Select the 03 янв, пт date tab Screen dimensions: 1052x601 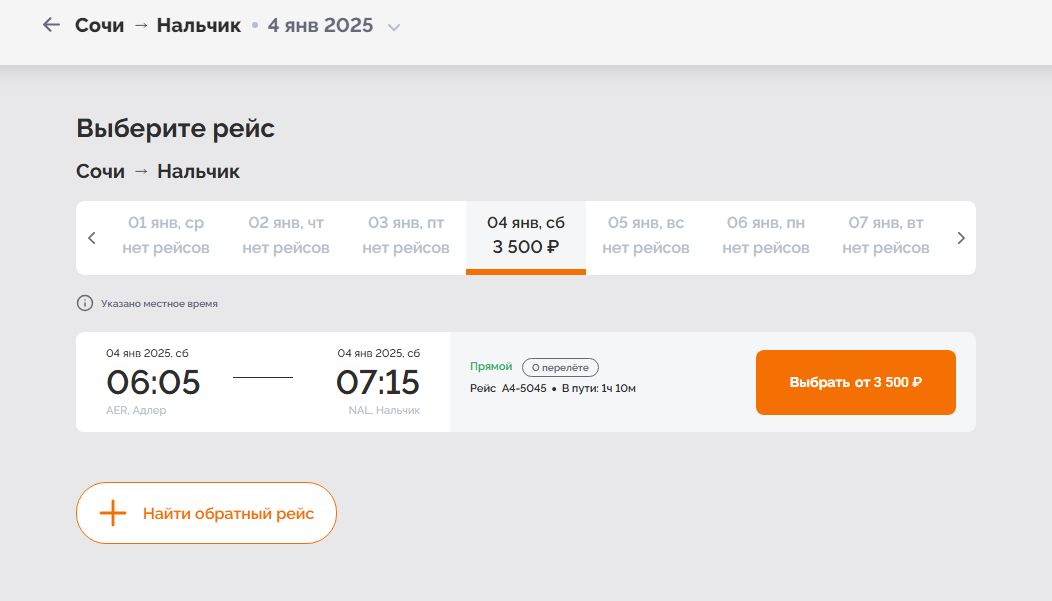tap(406, 236)
